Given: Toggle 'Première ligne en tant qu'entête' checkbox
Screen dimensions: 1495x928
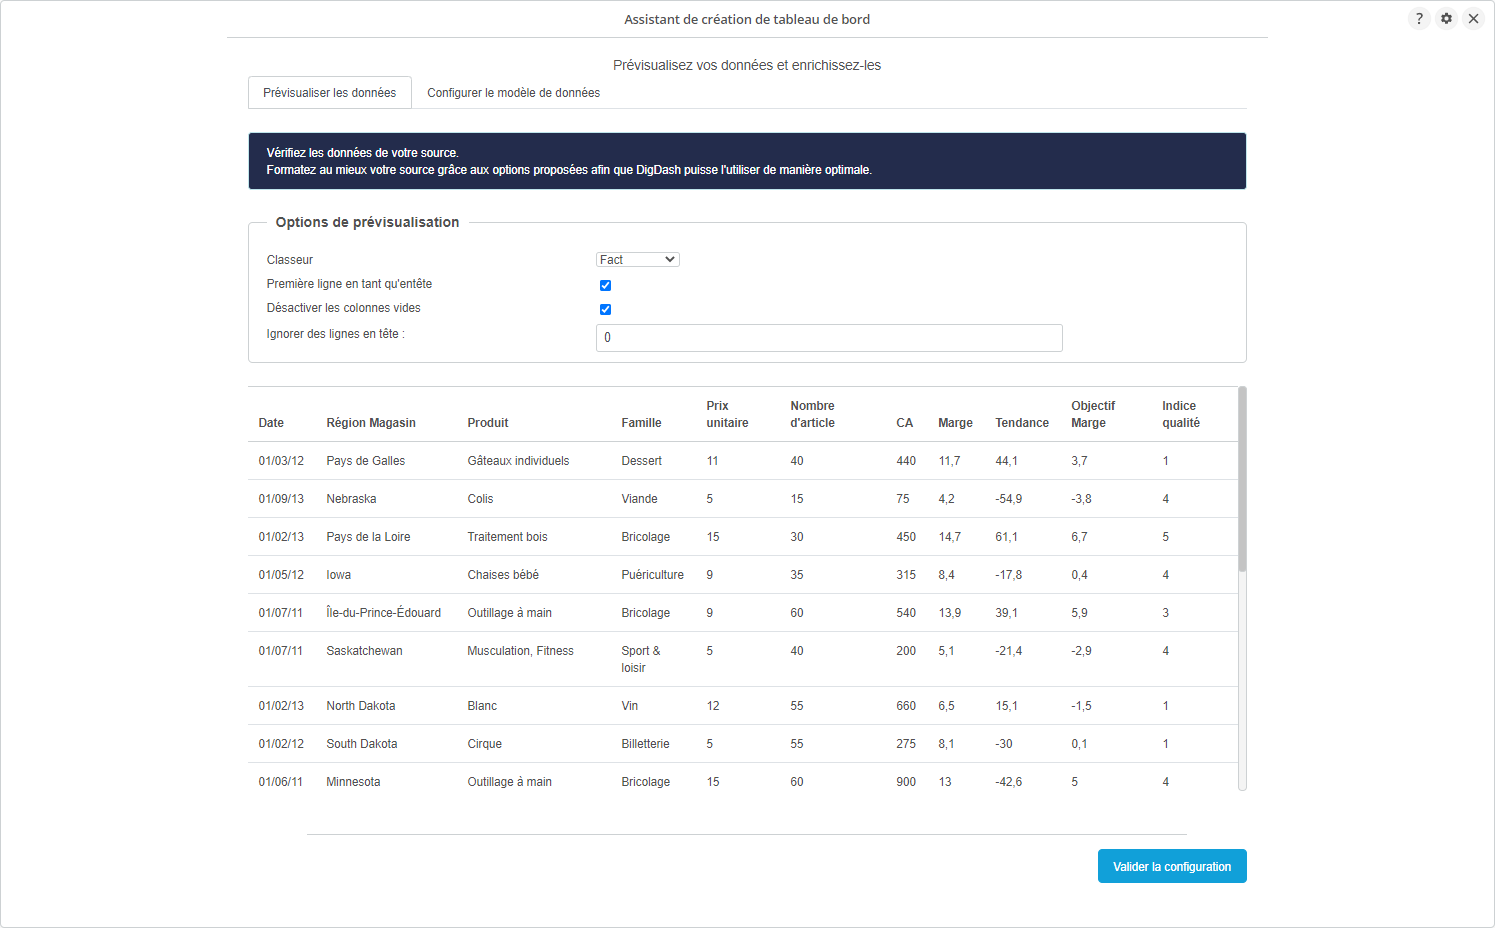Looking at the screenshot, I should click(605, 285).
